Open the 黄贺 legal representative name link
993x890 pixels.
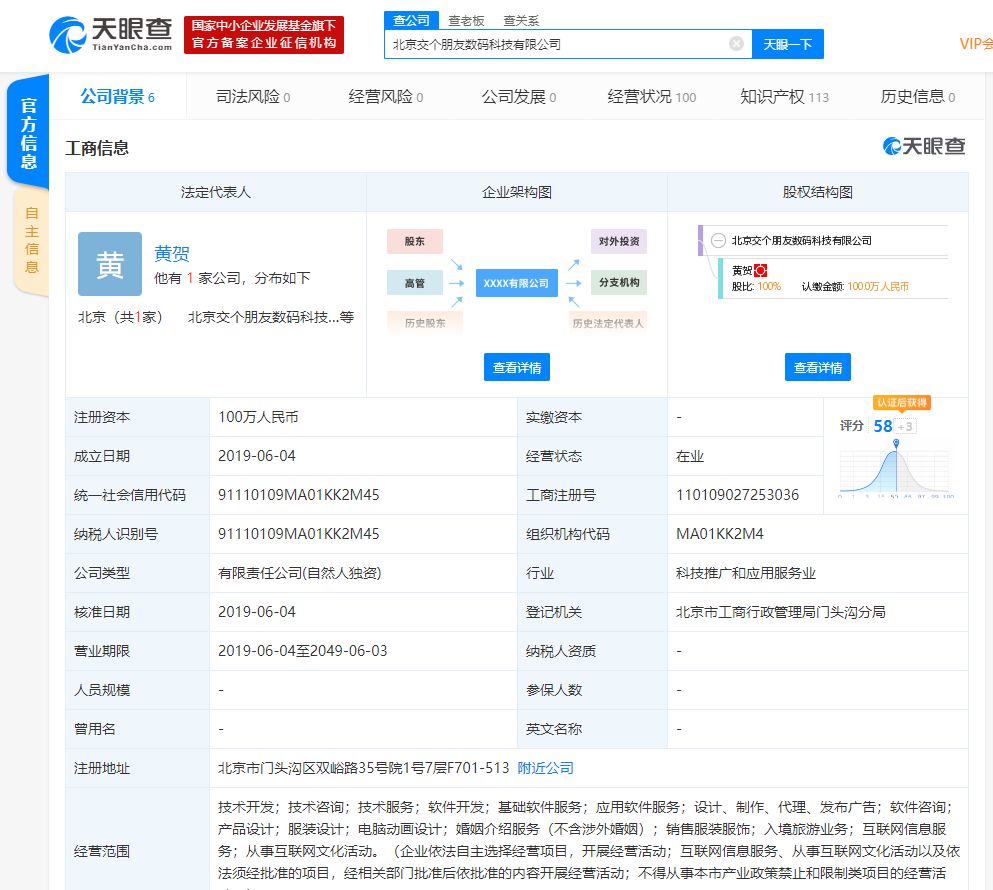click(172, 254)
